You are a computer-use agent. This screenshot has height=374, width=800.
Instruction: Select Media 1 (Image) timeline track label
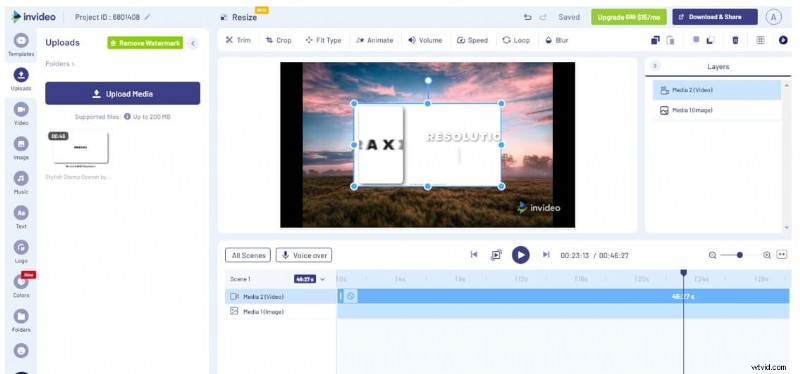(281, 311)
